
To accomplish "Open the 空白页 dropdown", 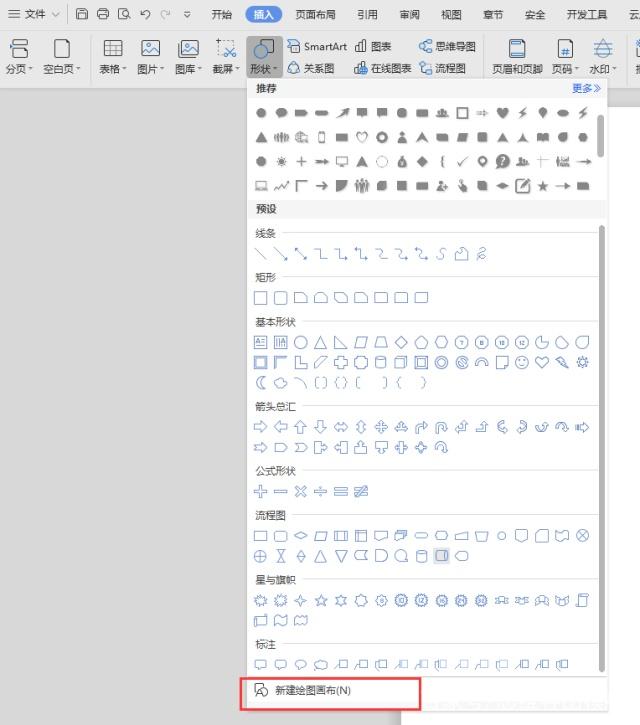I will [x=62, y=56].
